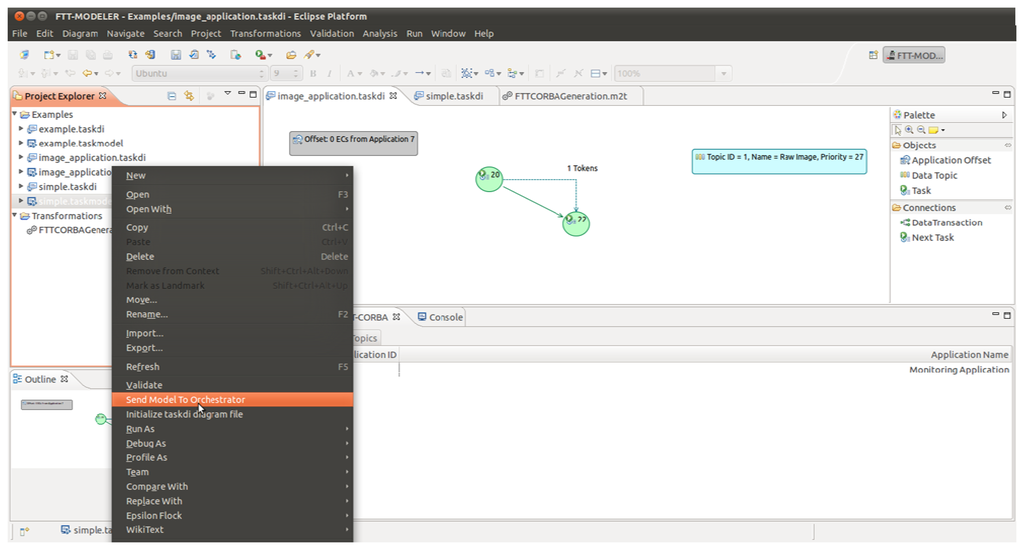The width and height of the screenshot is (1024, 550).
Task: Open the Console view tab
Action: (x=445, y=317)
